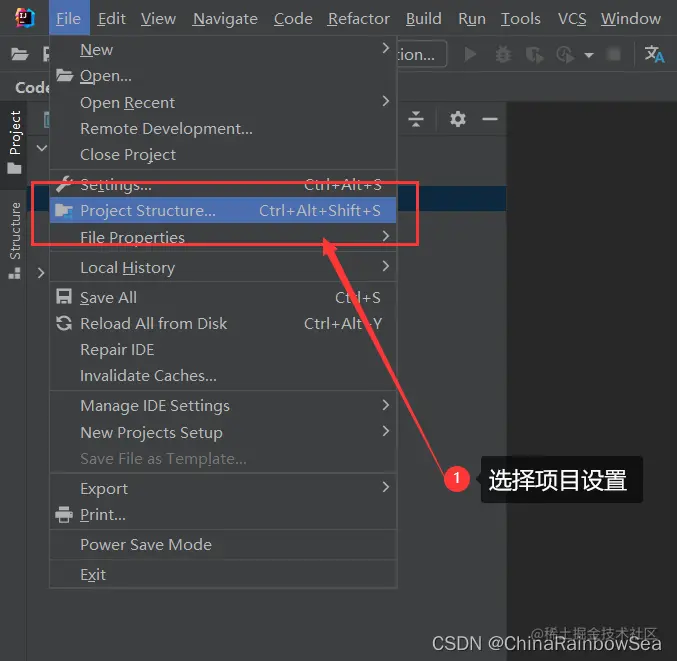Open the Run menu
The image size is (677, 661).
click(471, 19)
